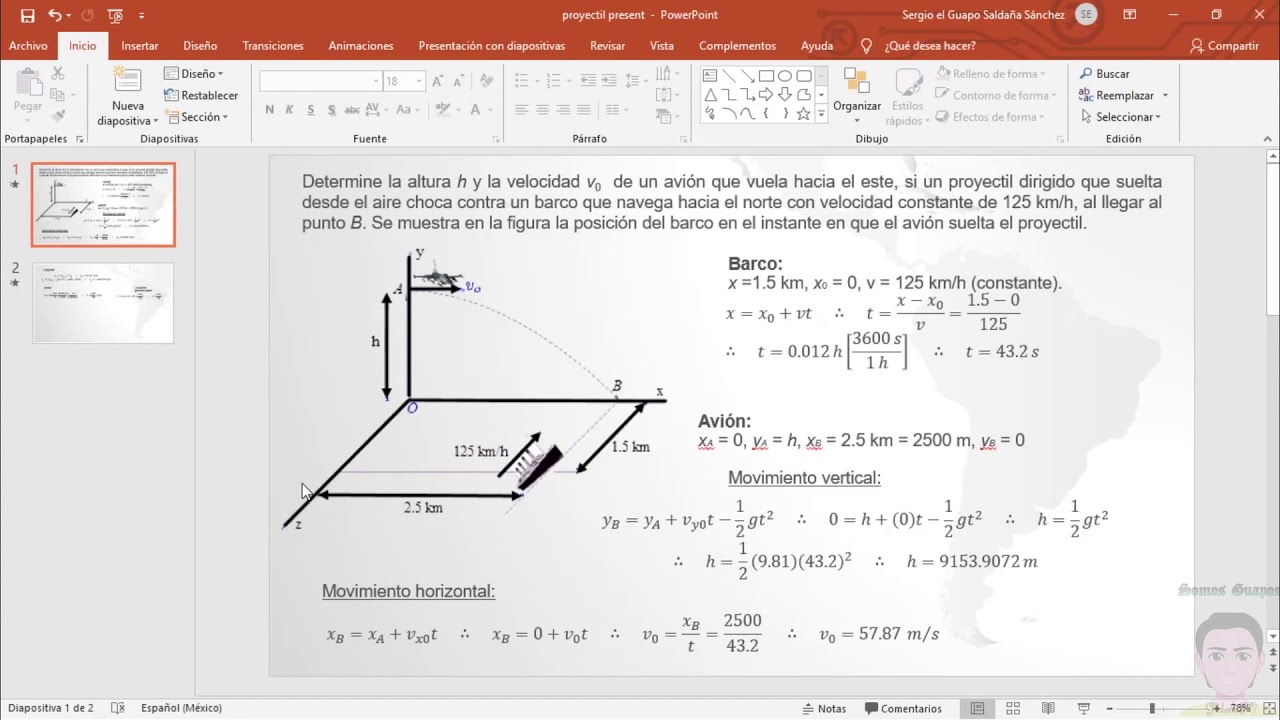Align text left

[x=521, y=110]
